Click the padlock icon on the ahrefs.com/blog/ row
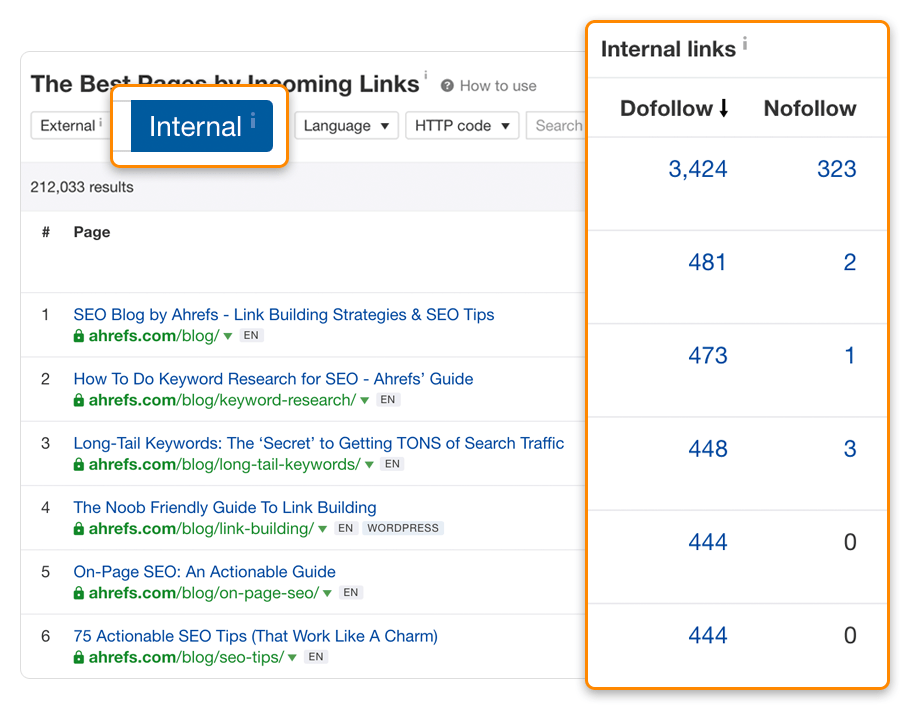 point(78,336)
